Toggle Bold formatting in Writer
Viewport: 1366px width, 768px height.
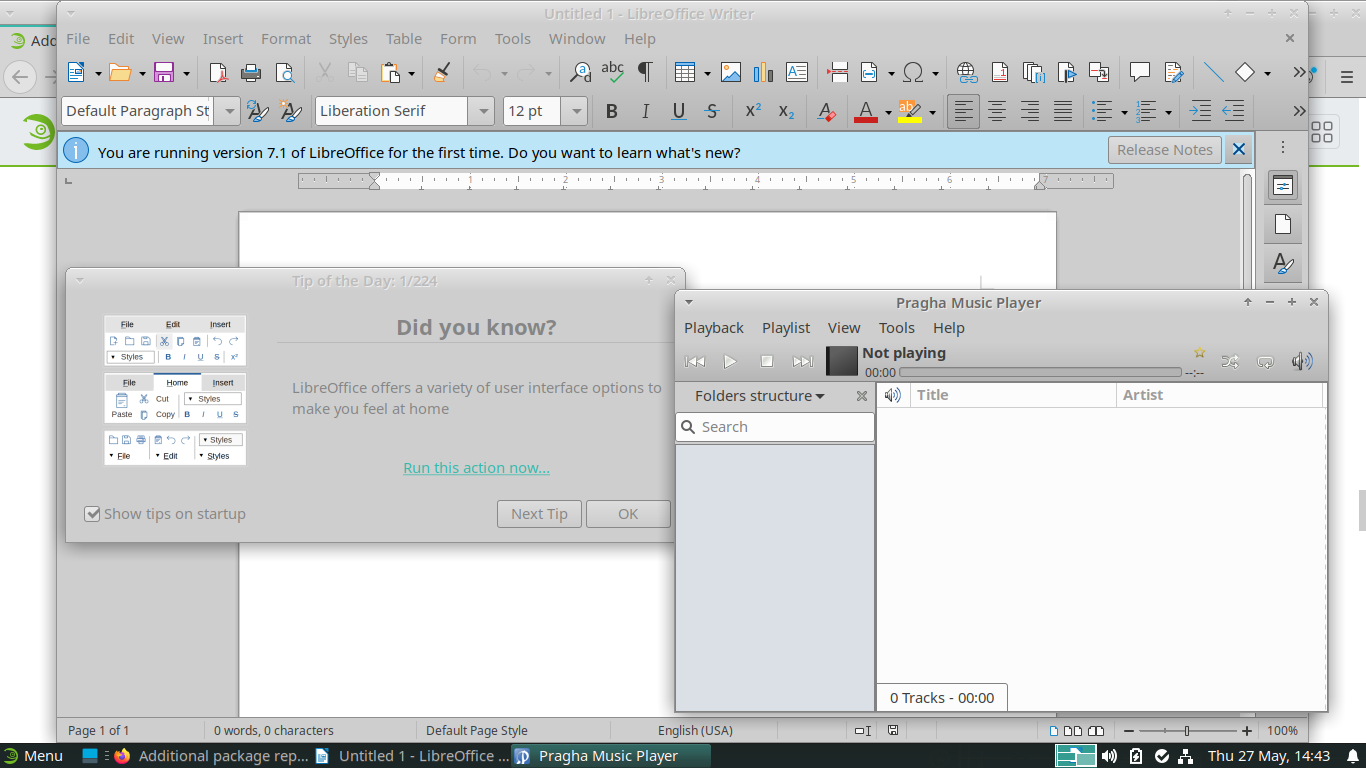[612, 111]
